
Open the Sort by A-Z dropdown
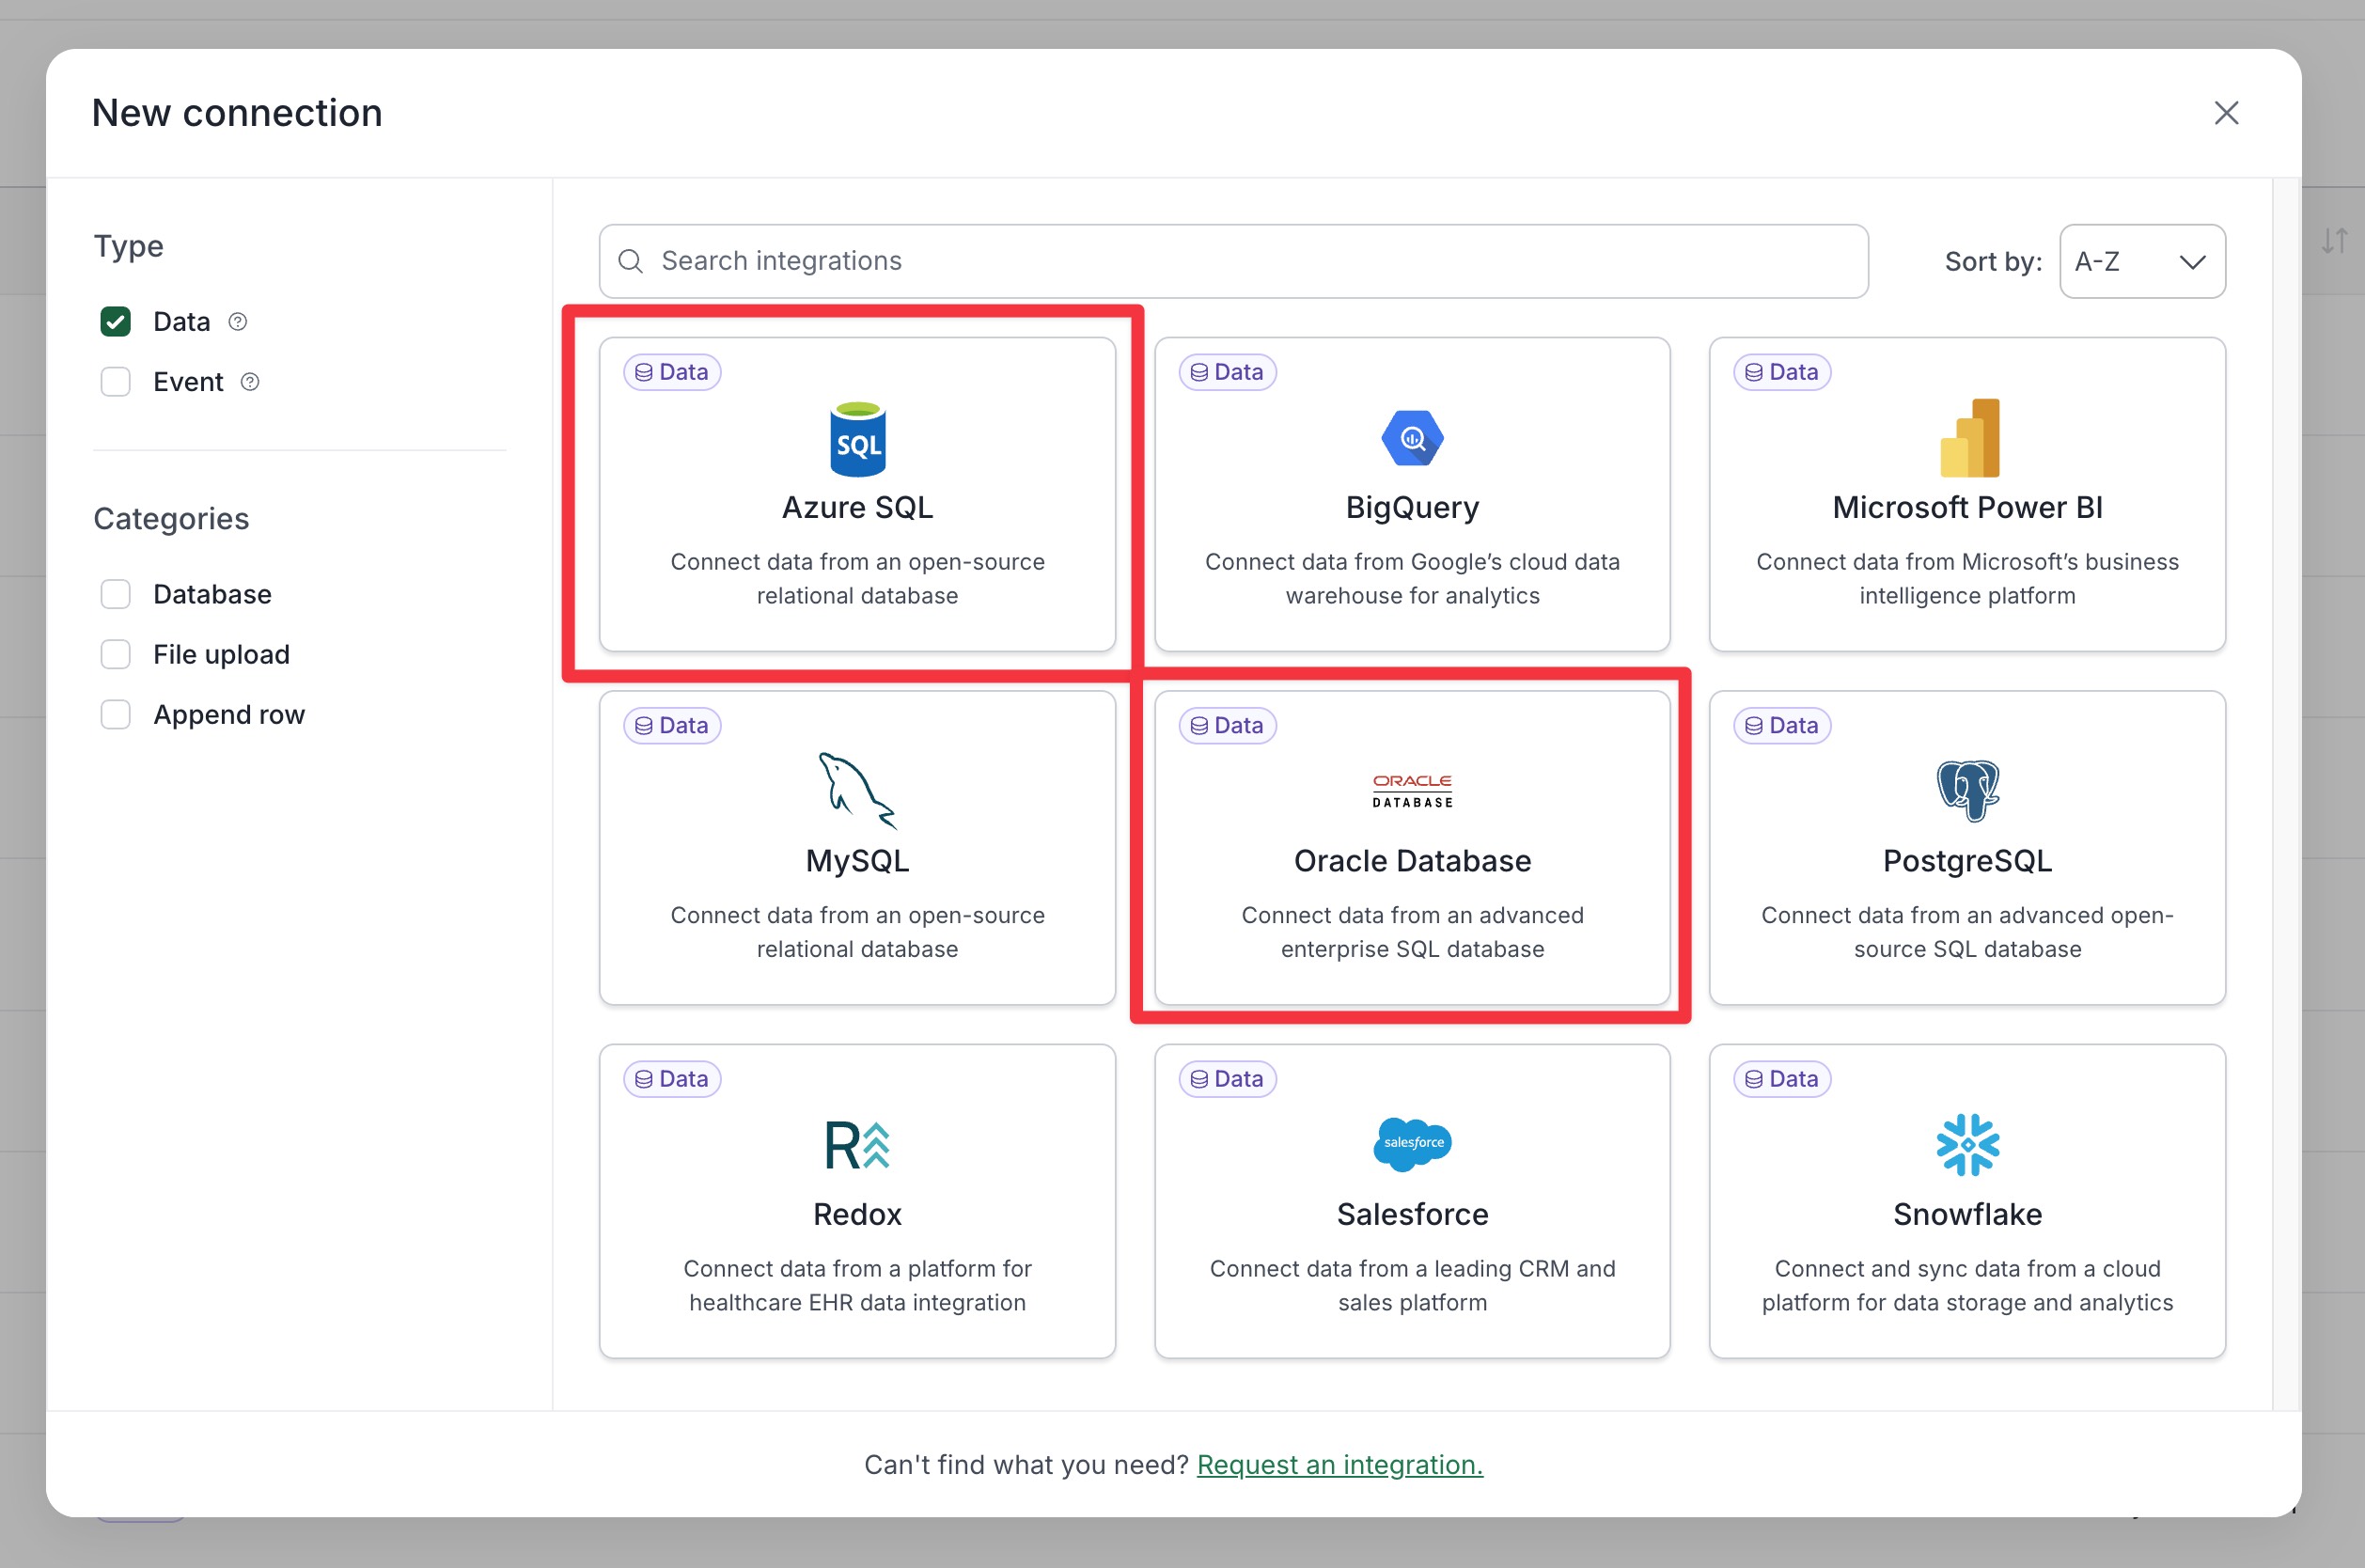click(2141, 262)
